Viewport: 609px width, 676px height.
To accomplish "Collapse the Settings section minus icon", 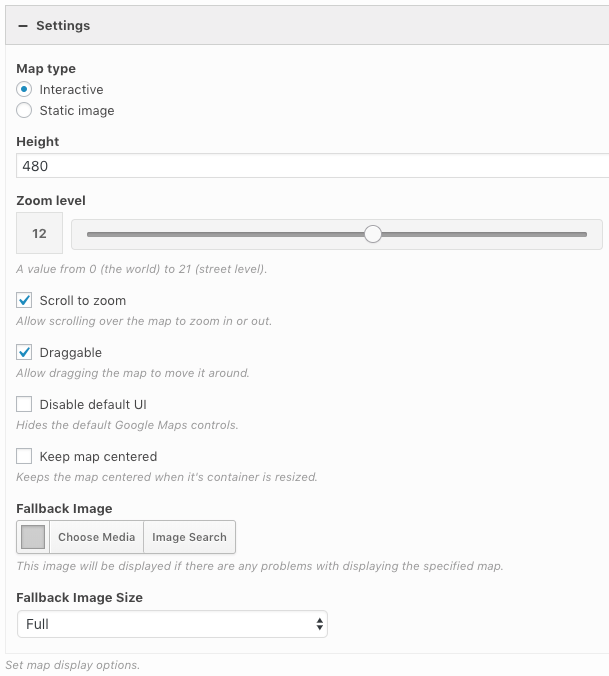I will (x=22, y=26).
